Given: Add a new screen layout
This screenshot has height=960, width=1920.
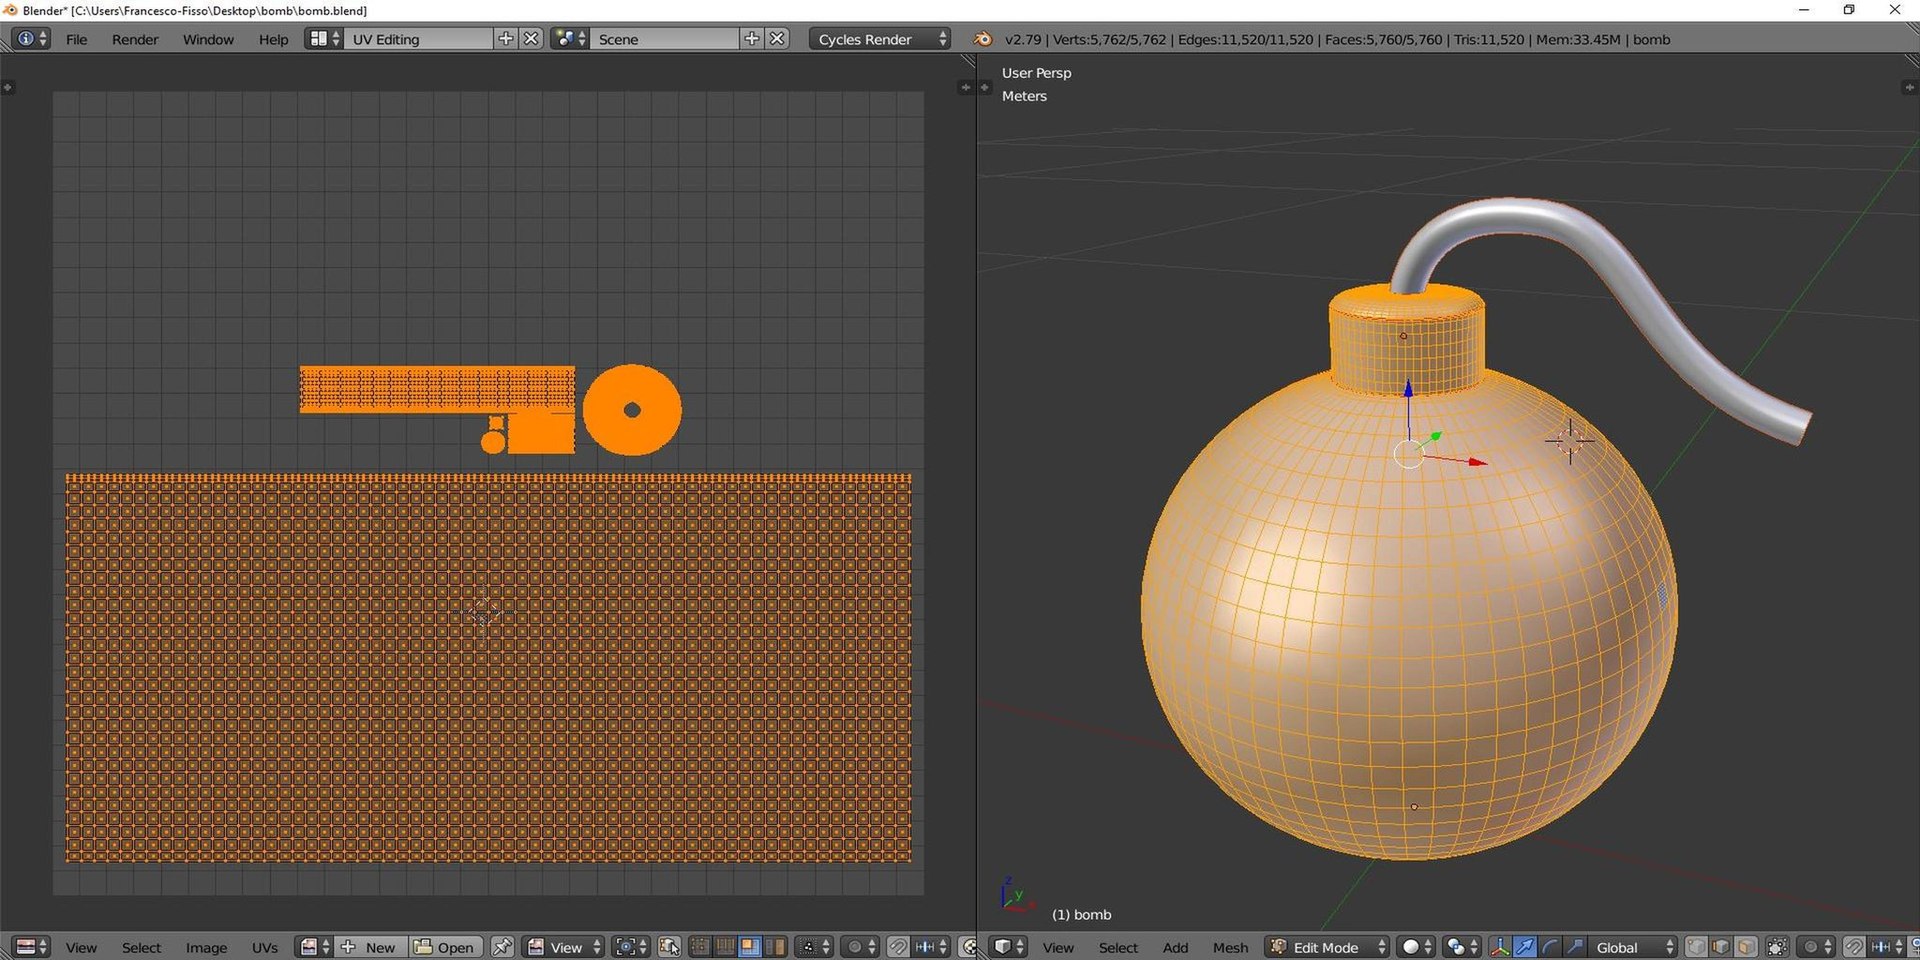Looking at the screenshot, I should [x=506, y=39].
